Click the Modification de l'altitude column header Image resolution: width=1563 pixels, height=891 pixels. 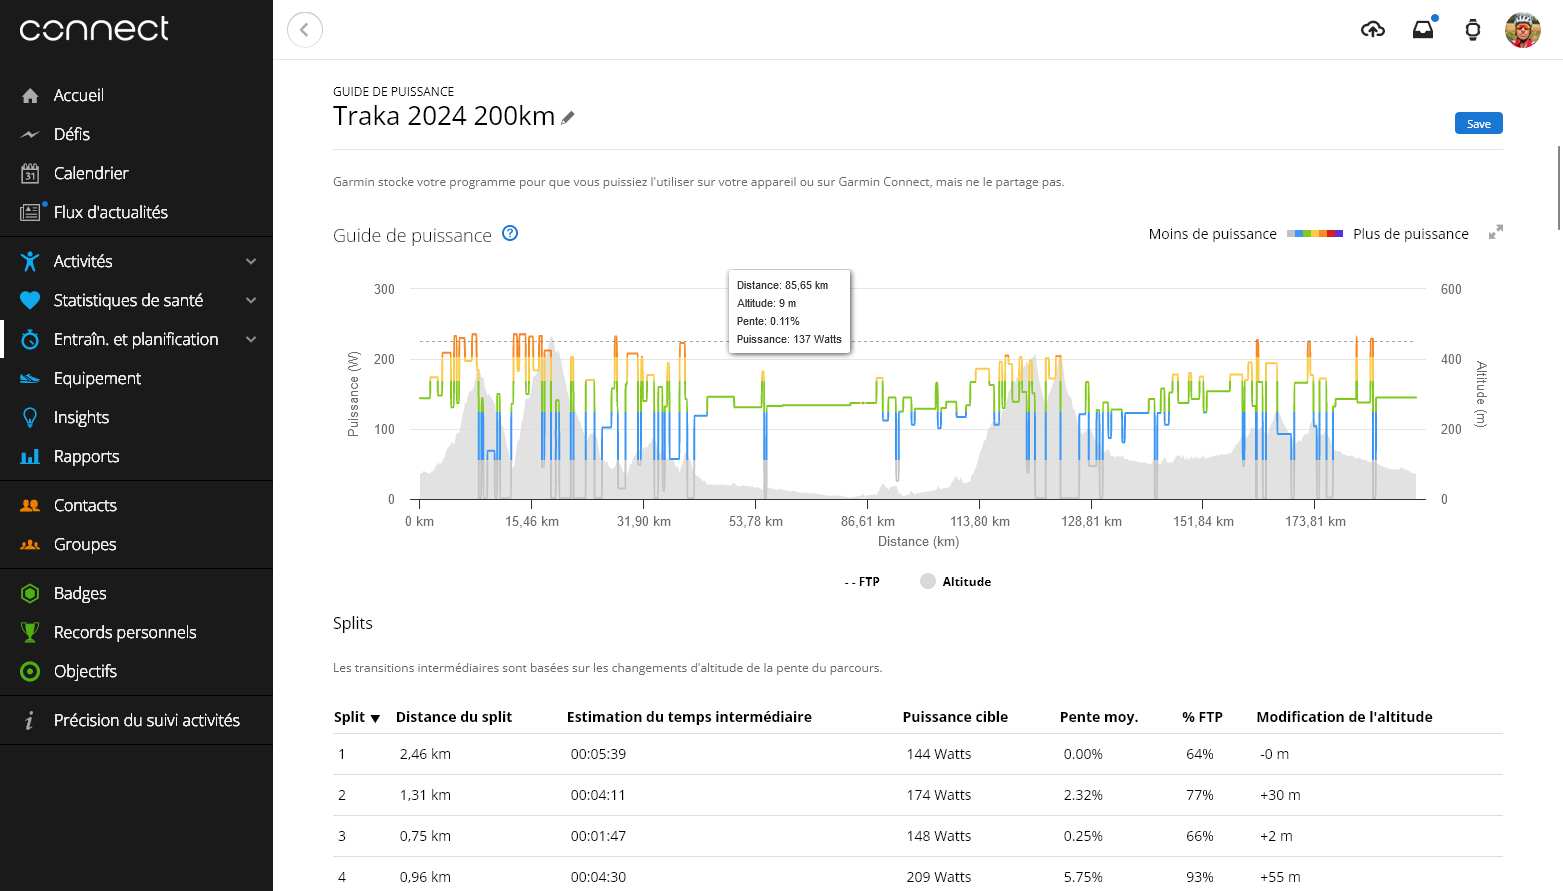point(1344,716)
